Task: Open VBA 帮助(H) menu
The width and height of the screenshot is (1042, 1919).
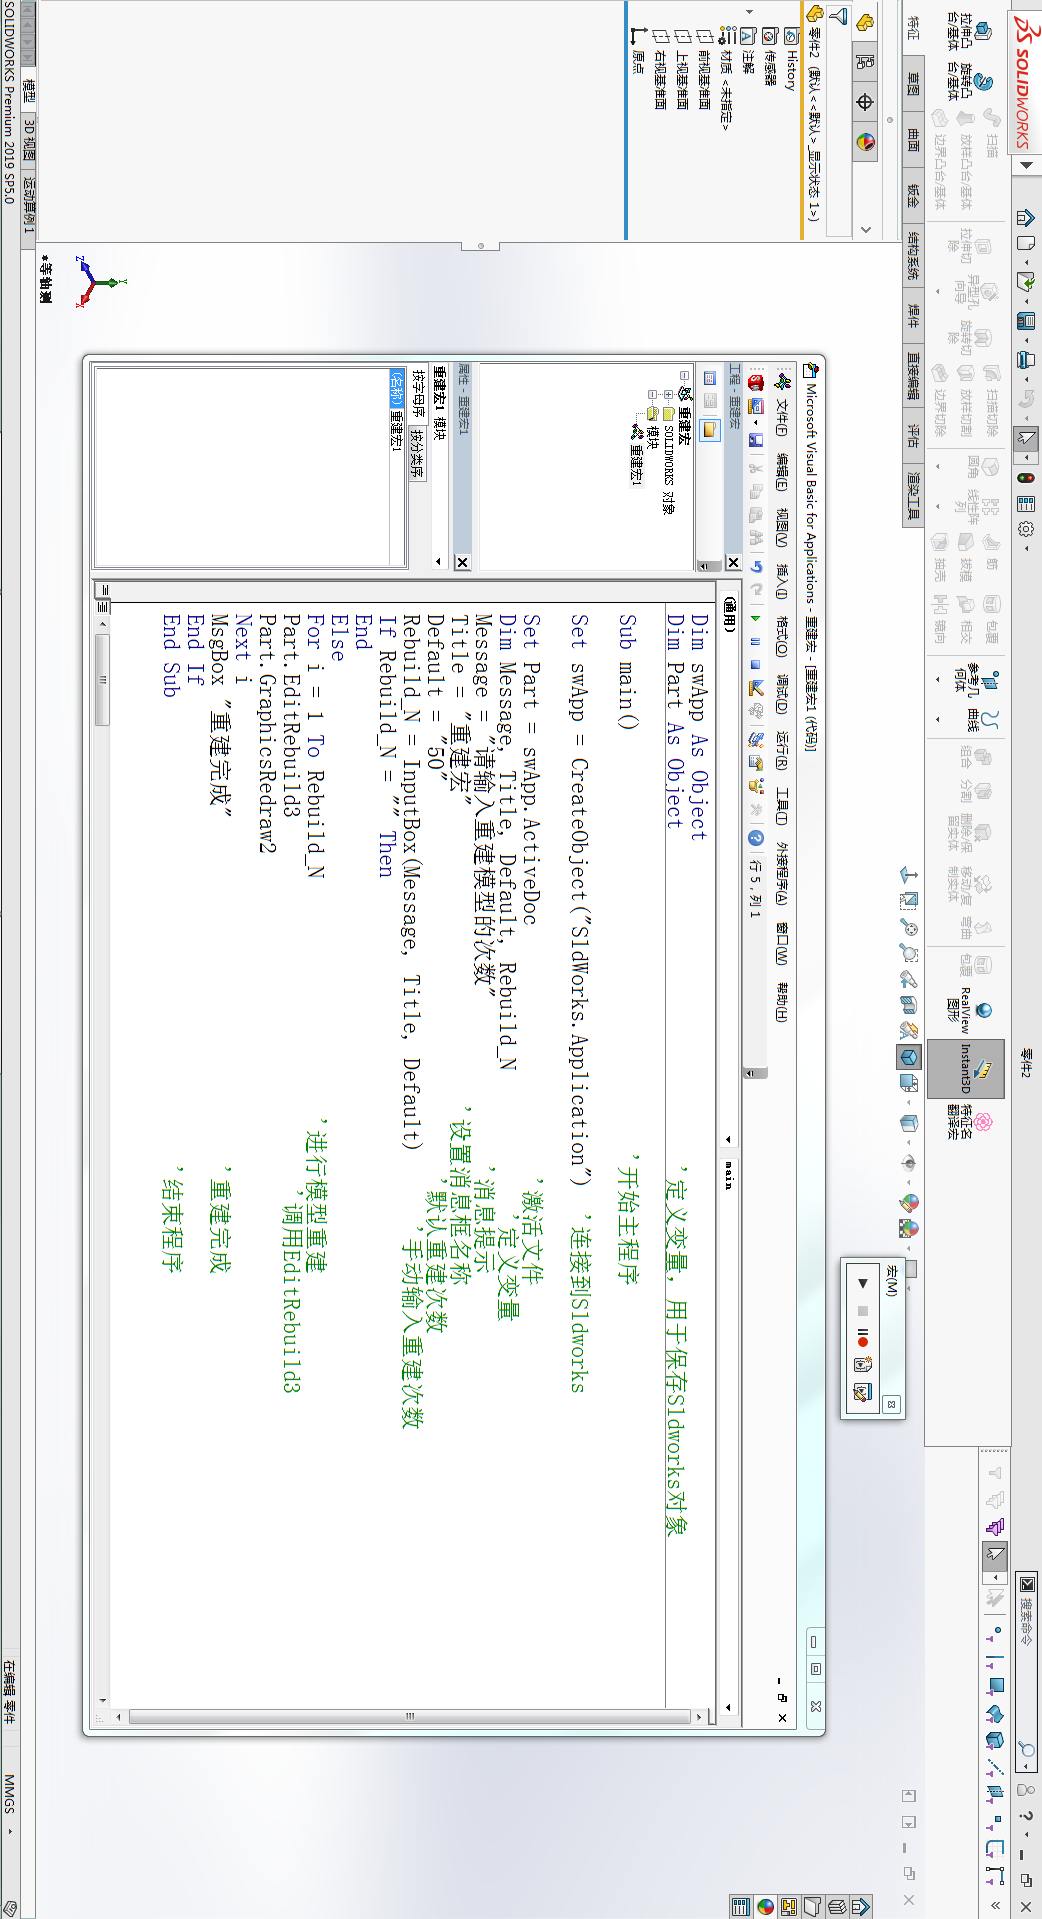Action: click(782, 1002)
